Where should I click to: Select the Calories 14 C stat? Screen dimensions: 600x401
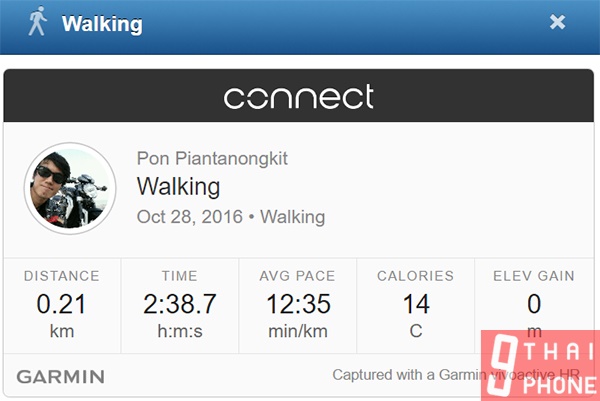click(x=416, y=305)
